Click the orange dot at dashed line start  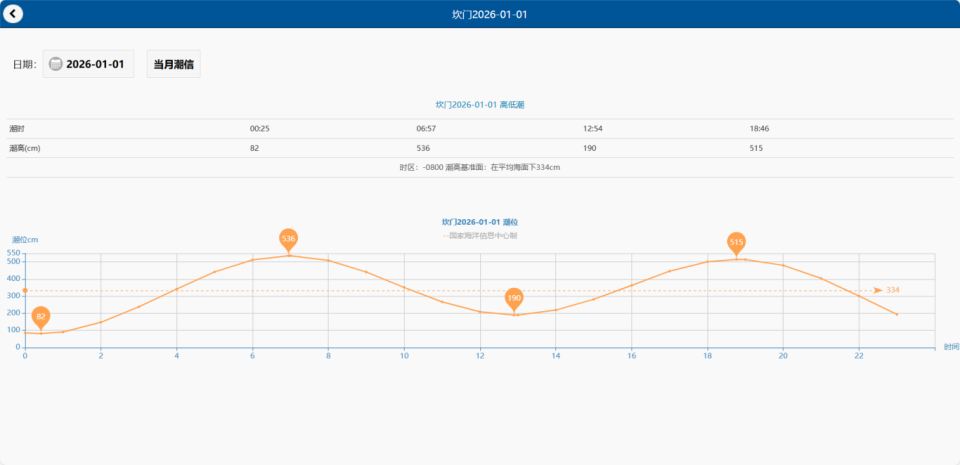[x=25, y=291]
